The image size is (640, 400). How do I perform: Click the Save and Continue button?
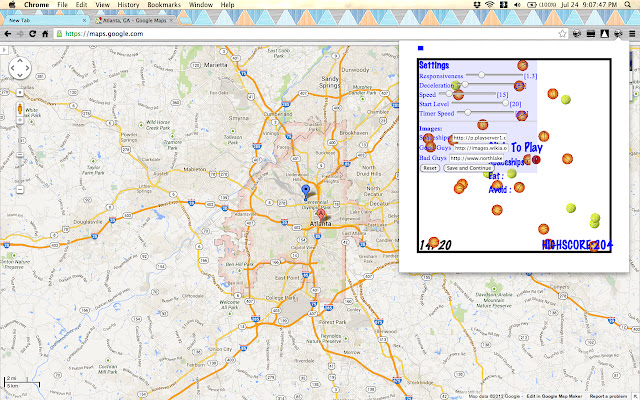[468, 168]
